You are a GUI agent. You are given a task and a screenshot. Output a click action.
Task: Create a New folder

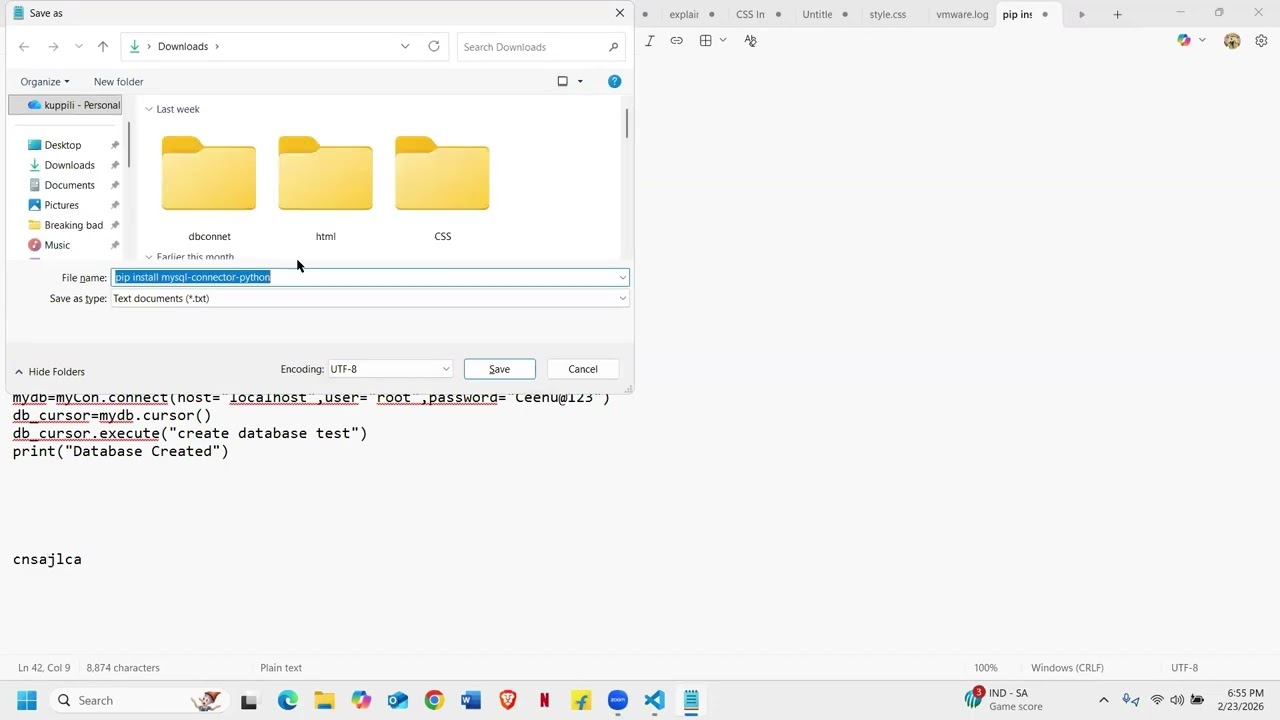click(118, 82)
